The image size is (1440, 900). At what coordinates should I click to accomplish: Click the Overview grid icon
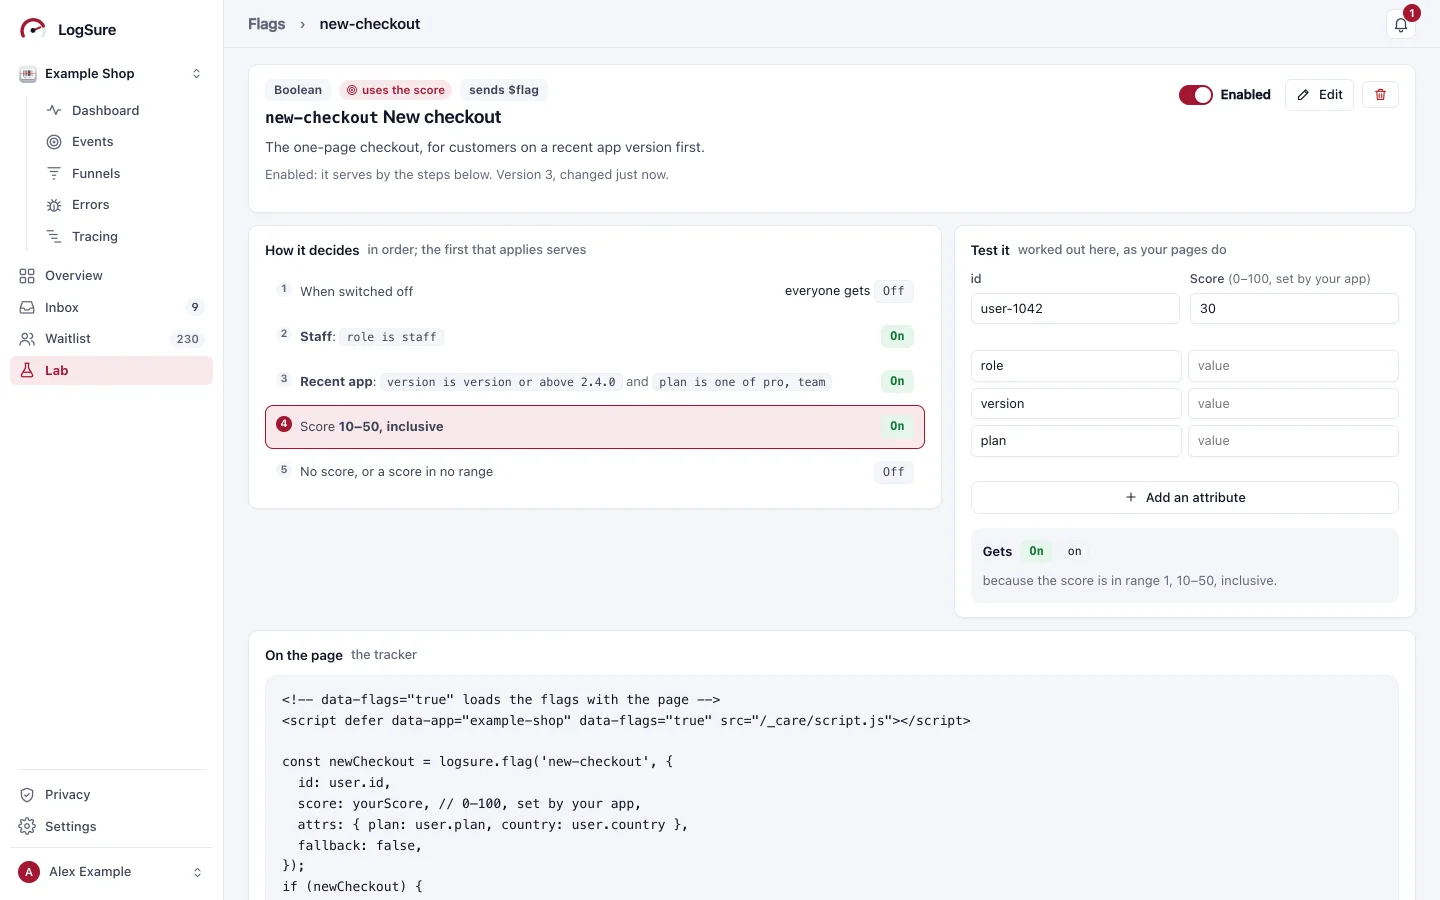27,276
